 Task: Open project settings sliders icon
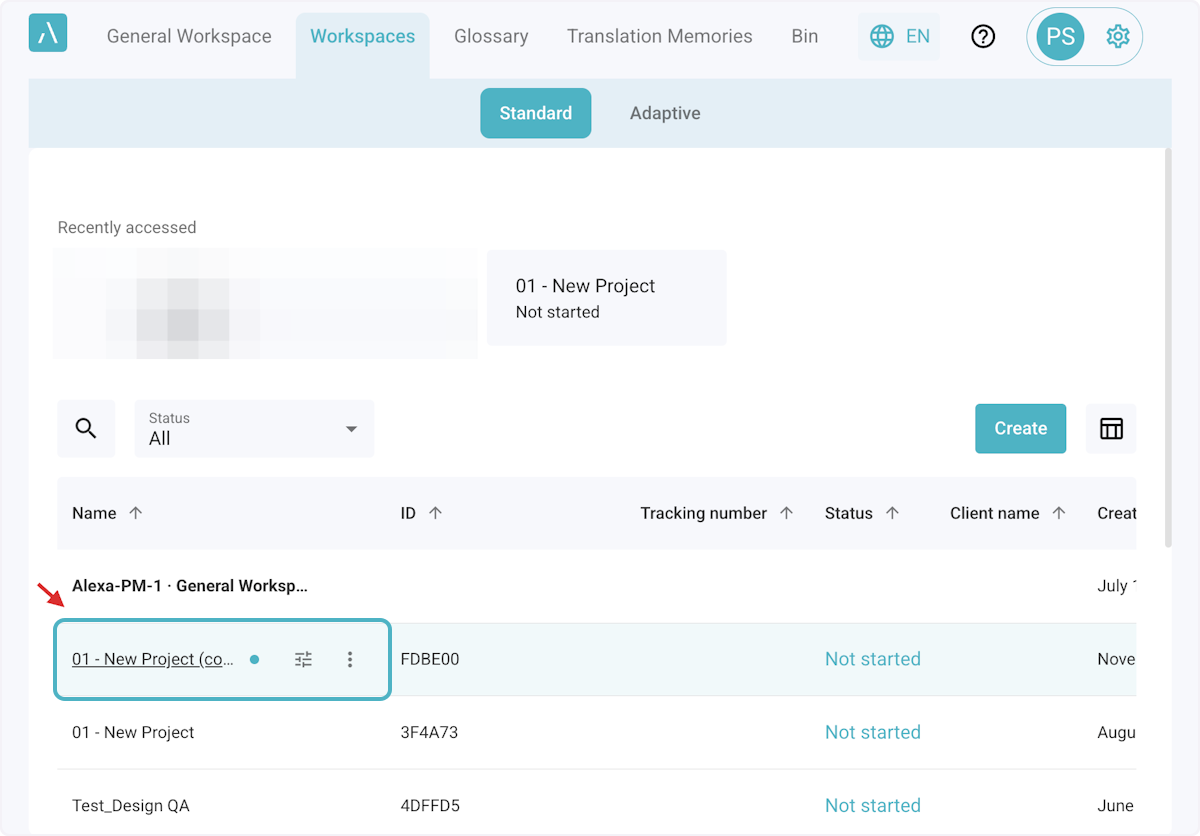tap(304, 659)
